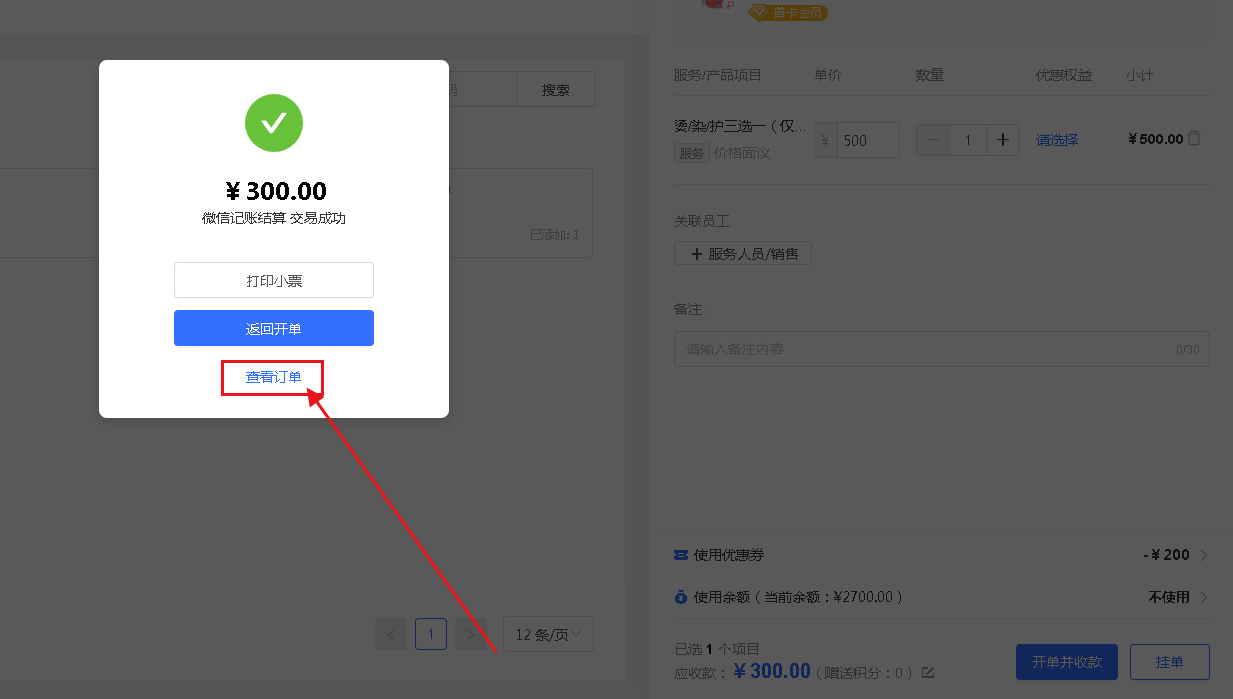The image size is (1233, 699).
Task: Expand the 使用优惠券 coupon row chevron
Action: pos(1203,555)
